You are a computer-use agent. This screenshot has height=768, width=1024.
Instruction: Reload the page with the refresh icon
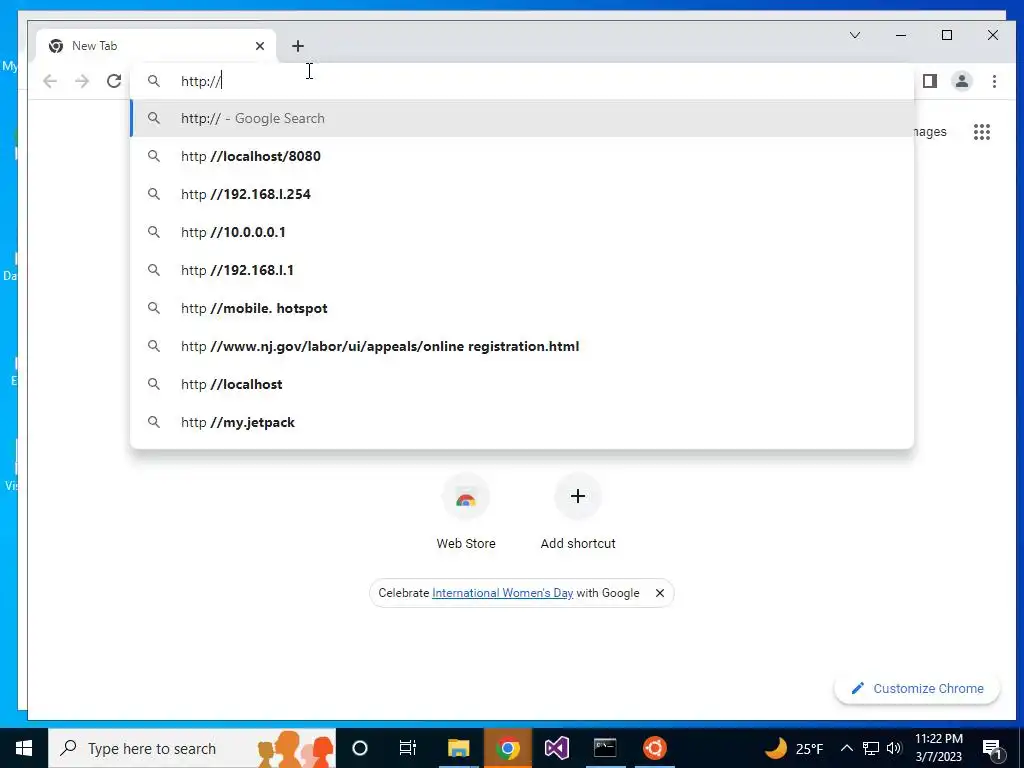pyautogui.click(x=114, y=81)
